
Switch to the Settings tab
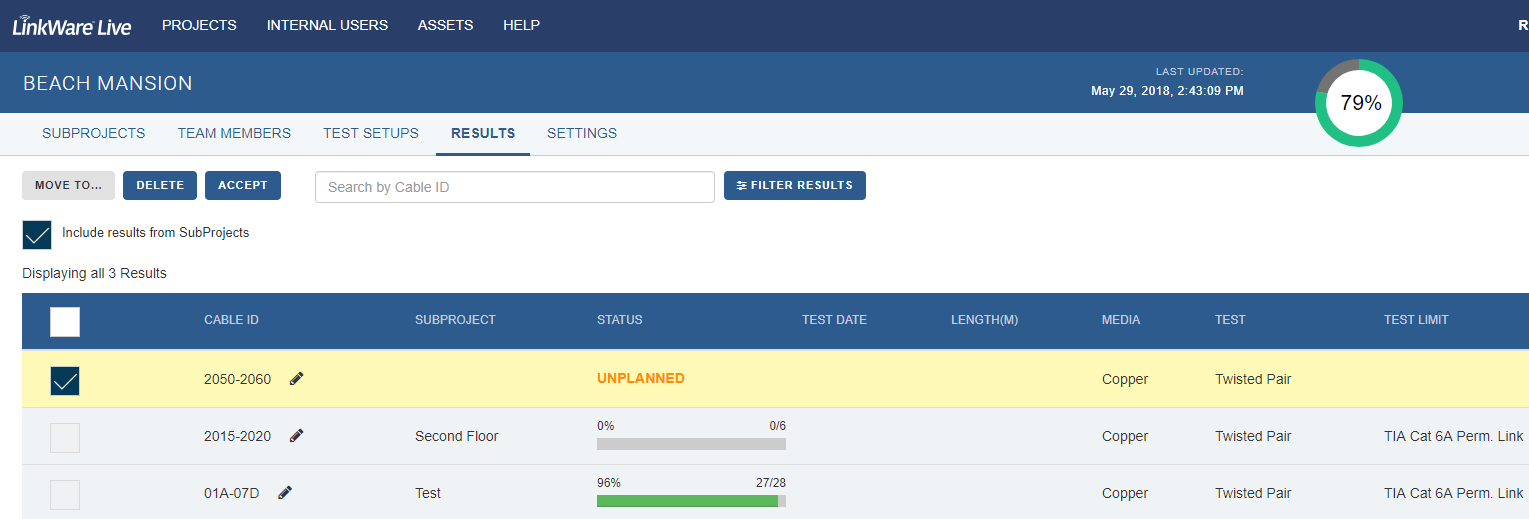[582, 133]
